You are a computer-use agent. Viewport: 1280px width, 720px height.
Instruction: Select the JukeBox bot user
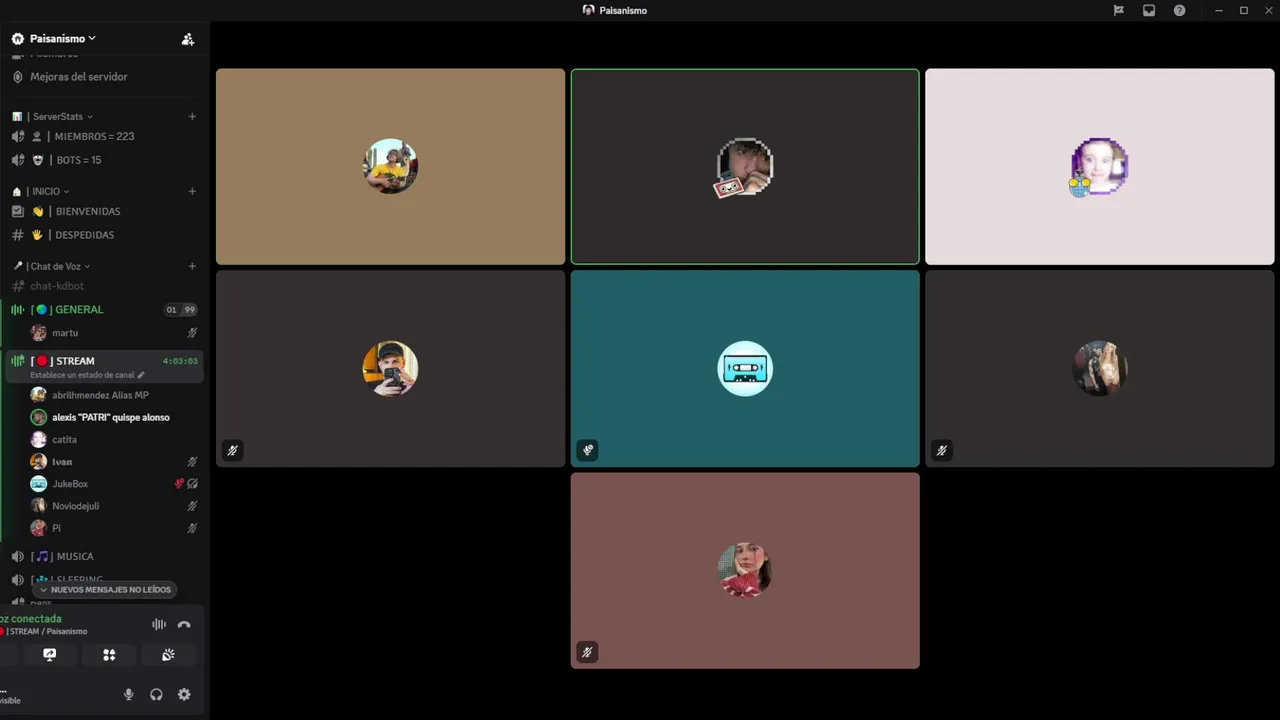pyautogui.click(x=70, y=484)
